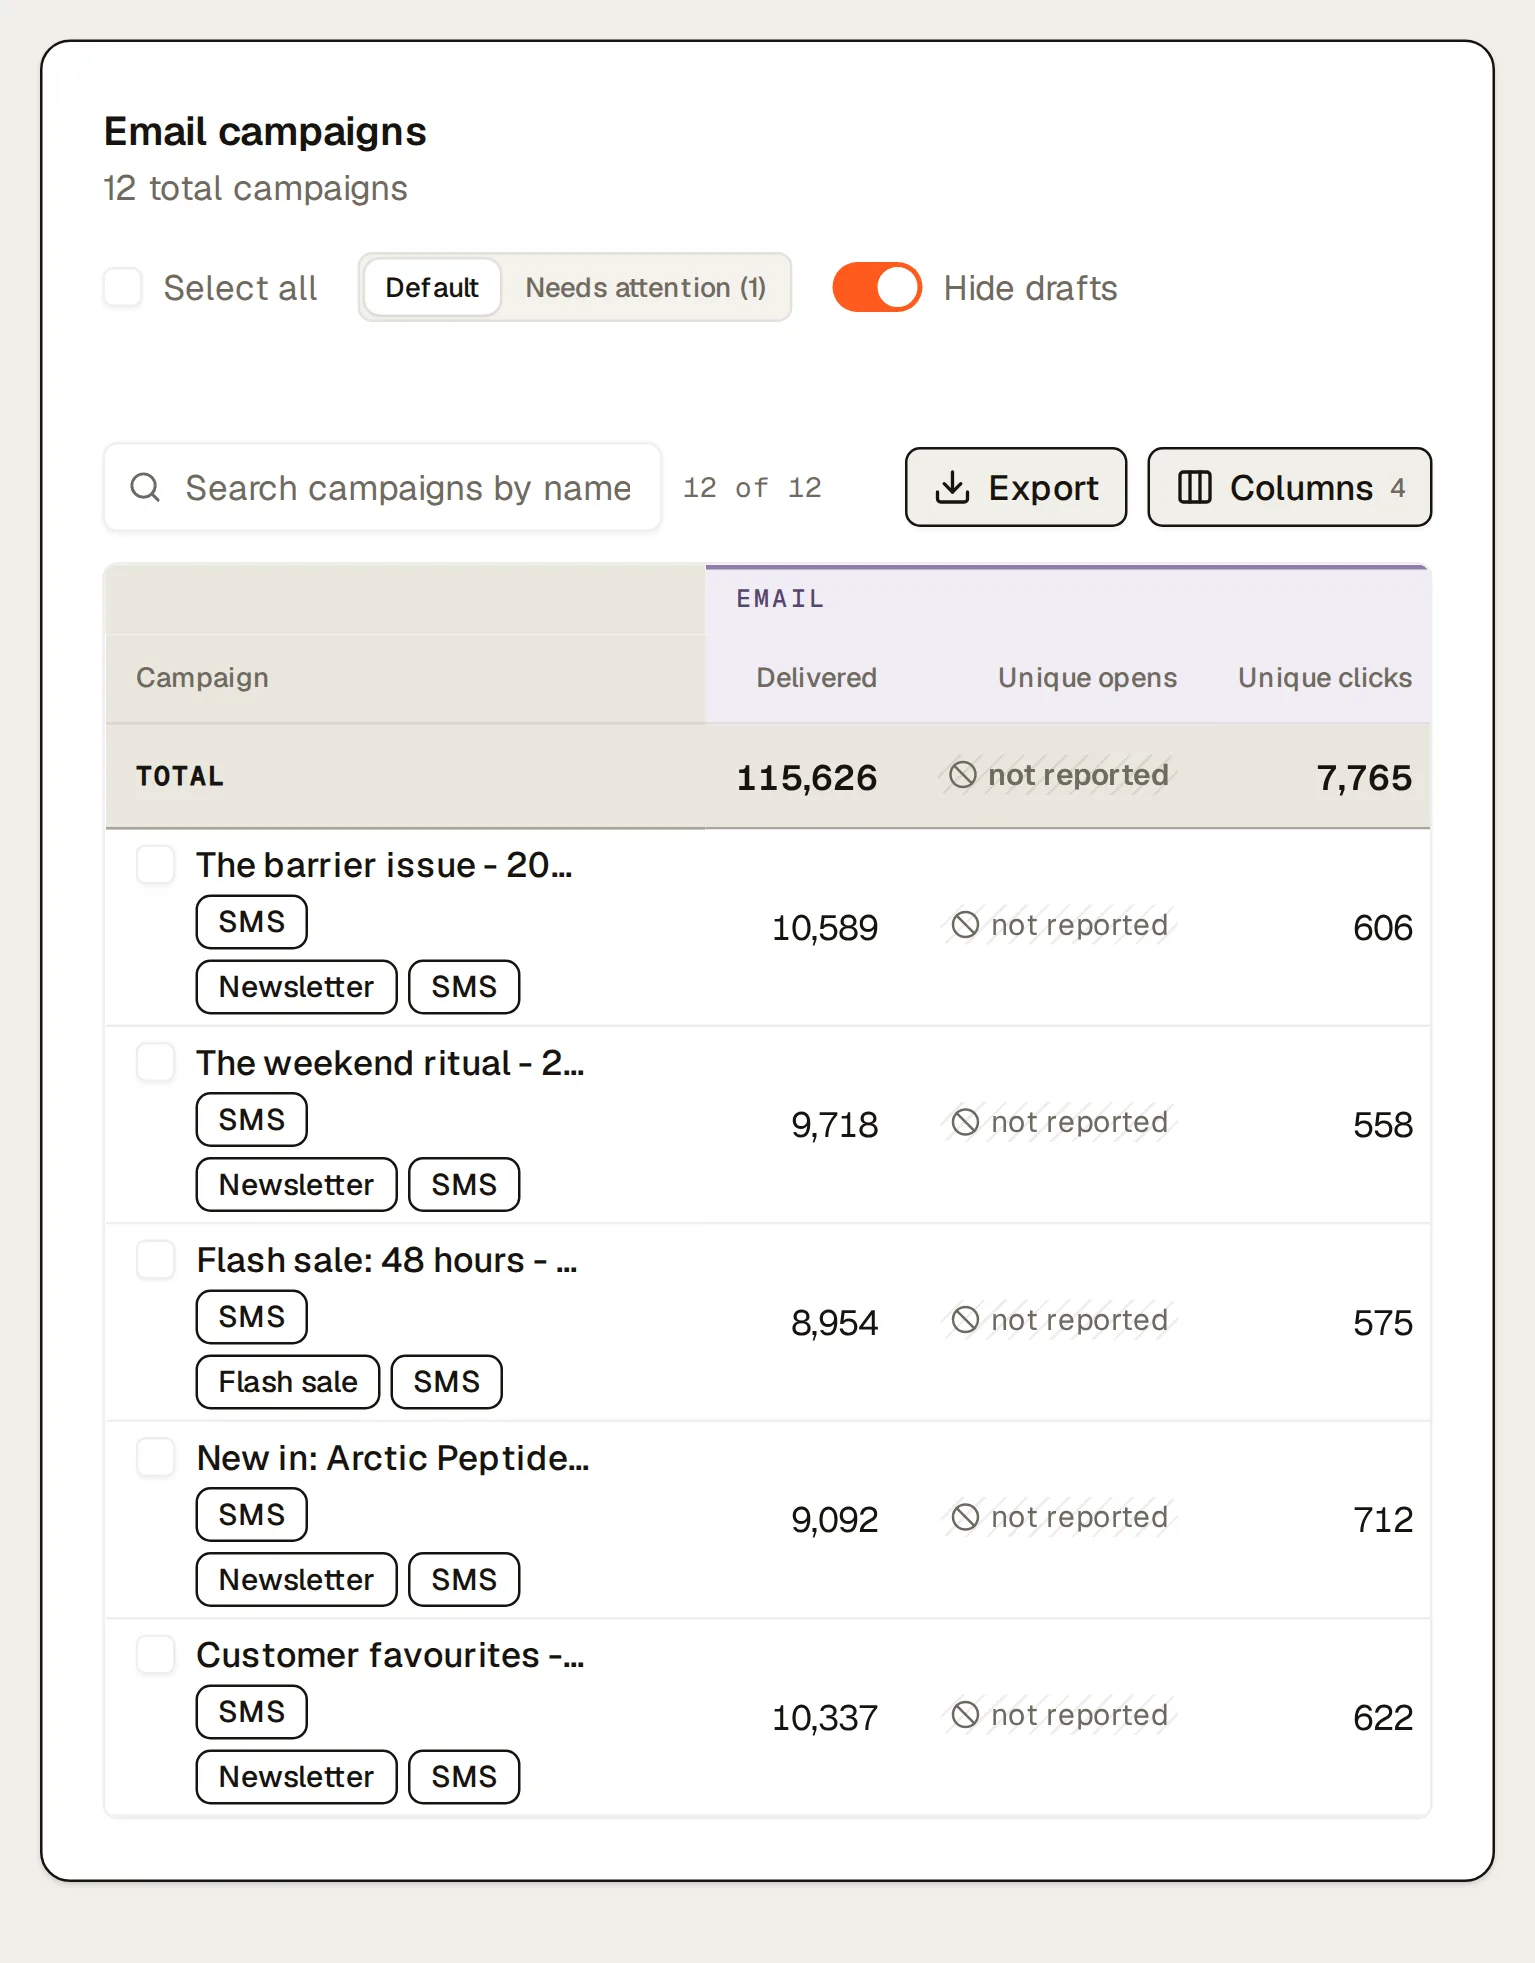Open The barrier issue campaign

385,865
